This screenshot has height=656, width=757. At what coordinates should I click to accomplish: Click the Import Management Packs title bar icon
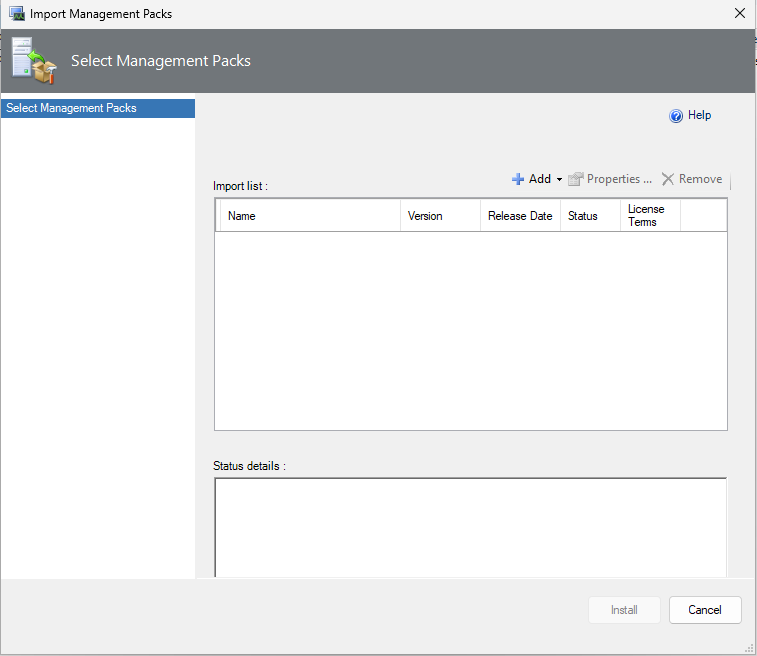click(x=17, y=14)
